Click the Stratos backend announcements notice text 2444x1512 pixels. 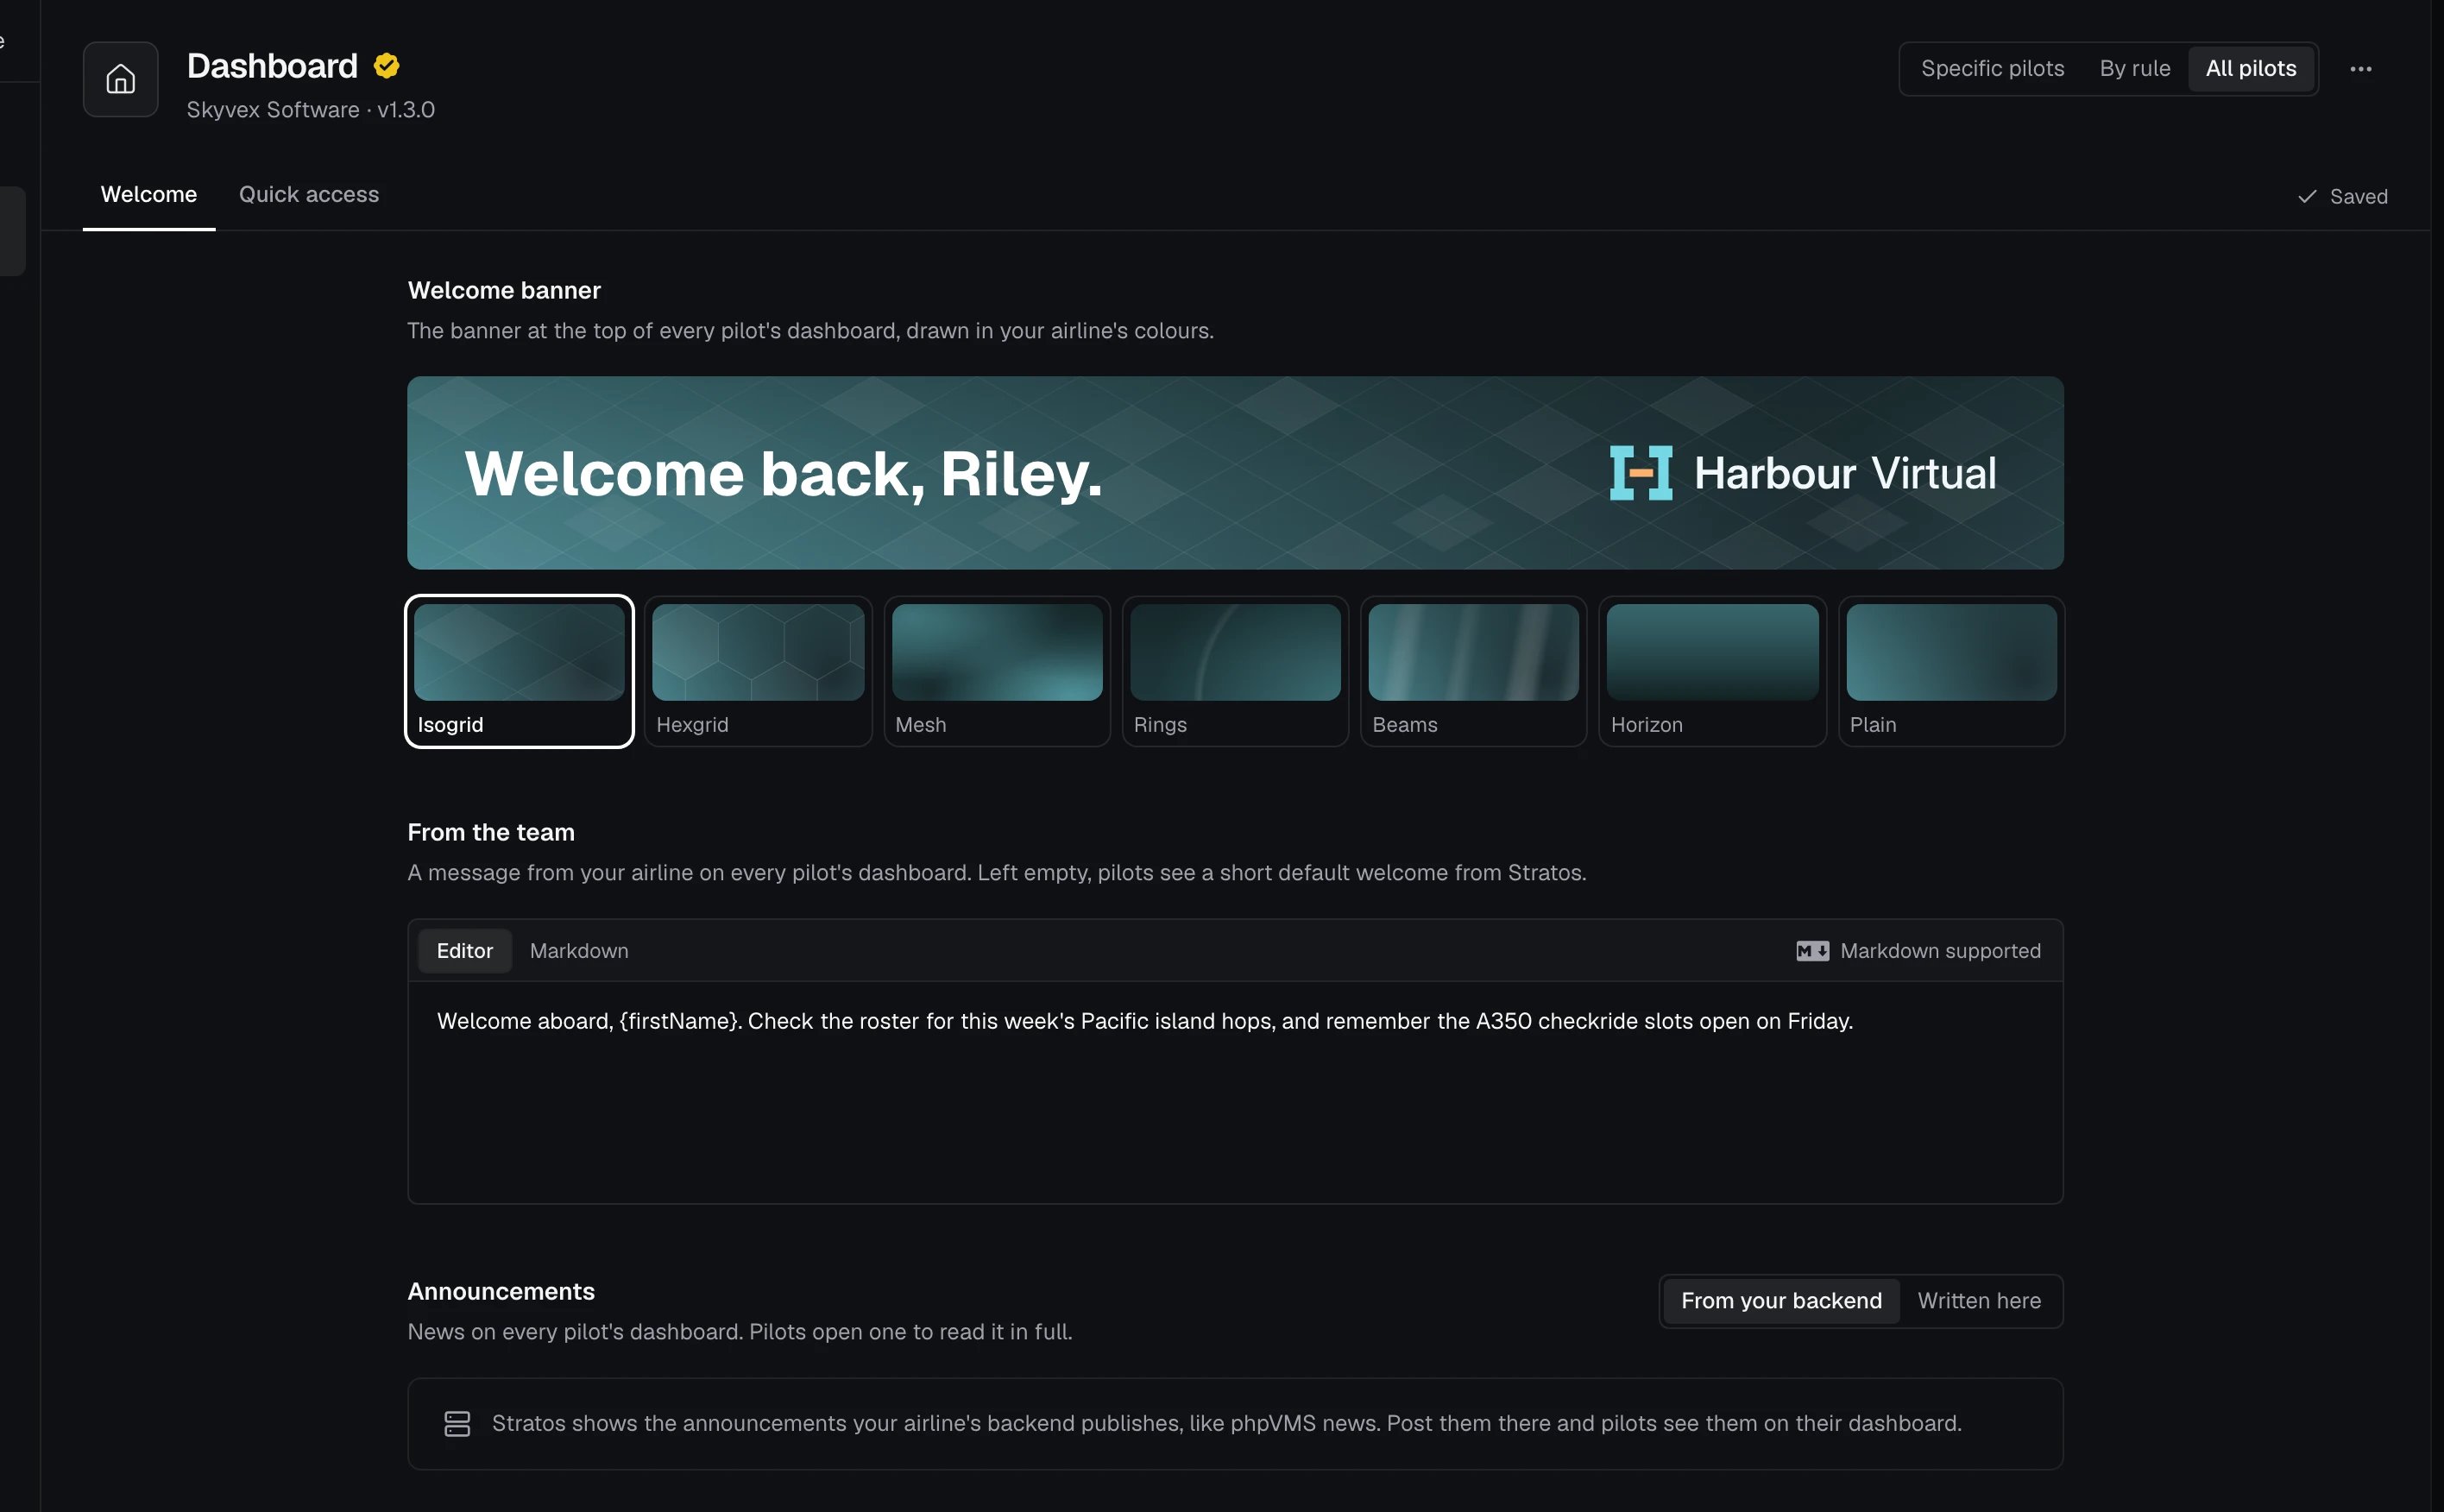click(1226, 1423)
